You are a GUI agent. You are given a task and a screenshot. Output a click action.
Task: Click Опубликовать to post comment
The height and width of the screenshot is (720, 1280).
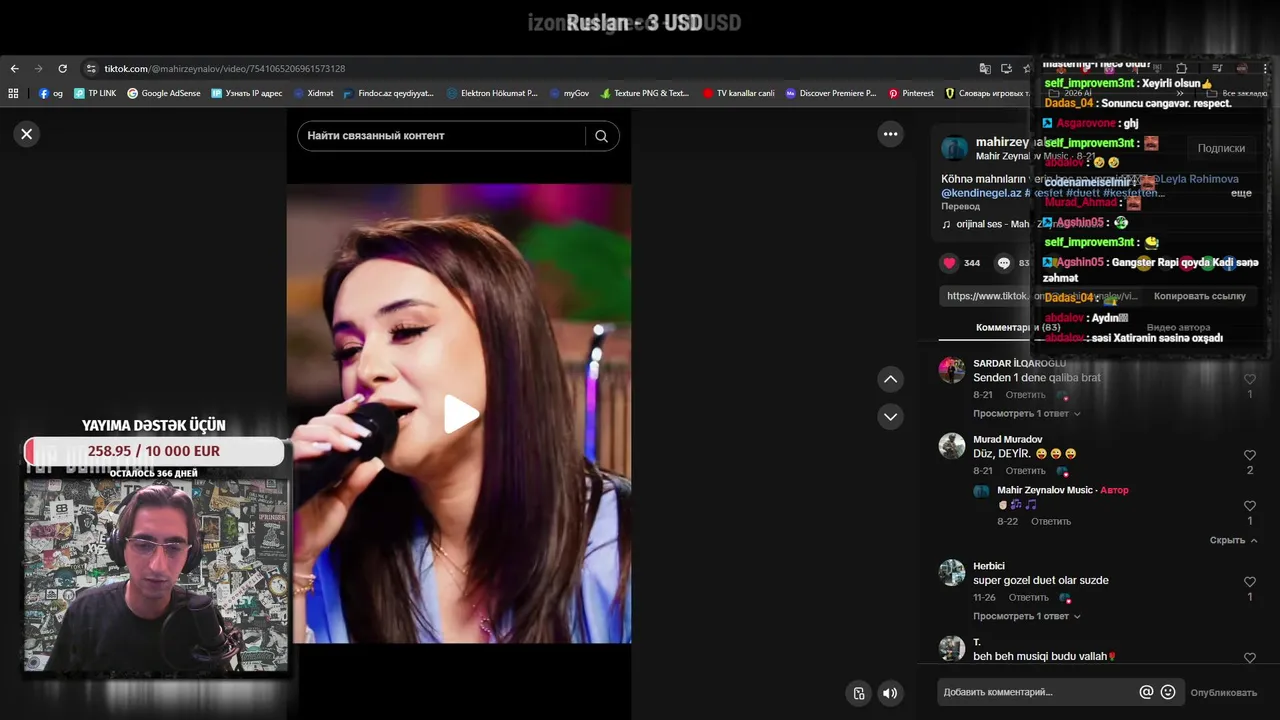coord(1223,692)
